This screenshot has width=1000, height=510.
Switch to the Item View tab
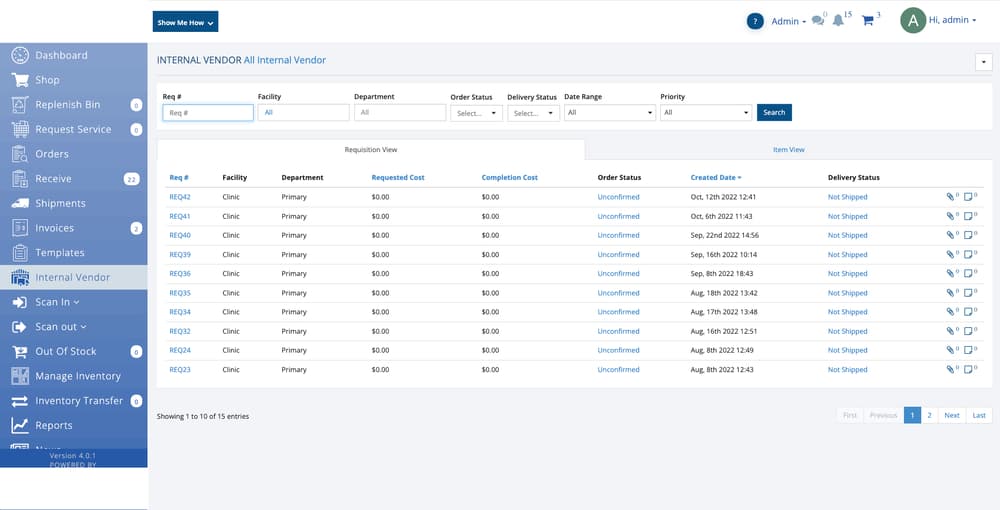788,150
